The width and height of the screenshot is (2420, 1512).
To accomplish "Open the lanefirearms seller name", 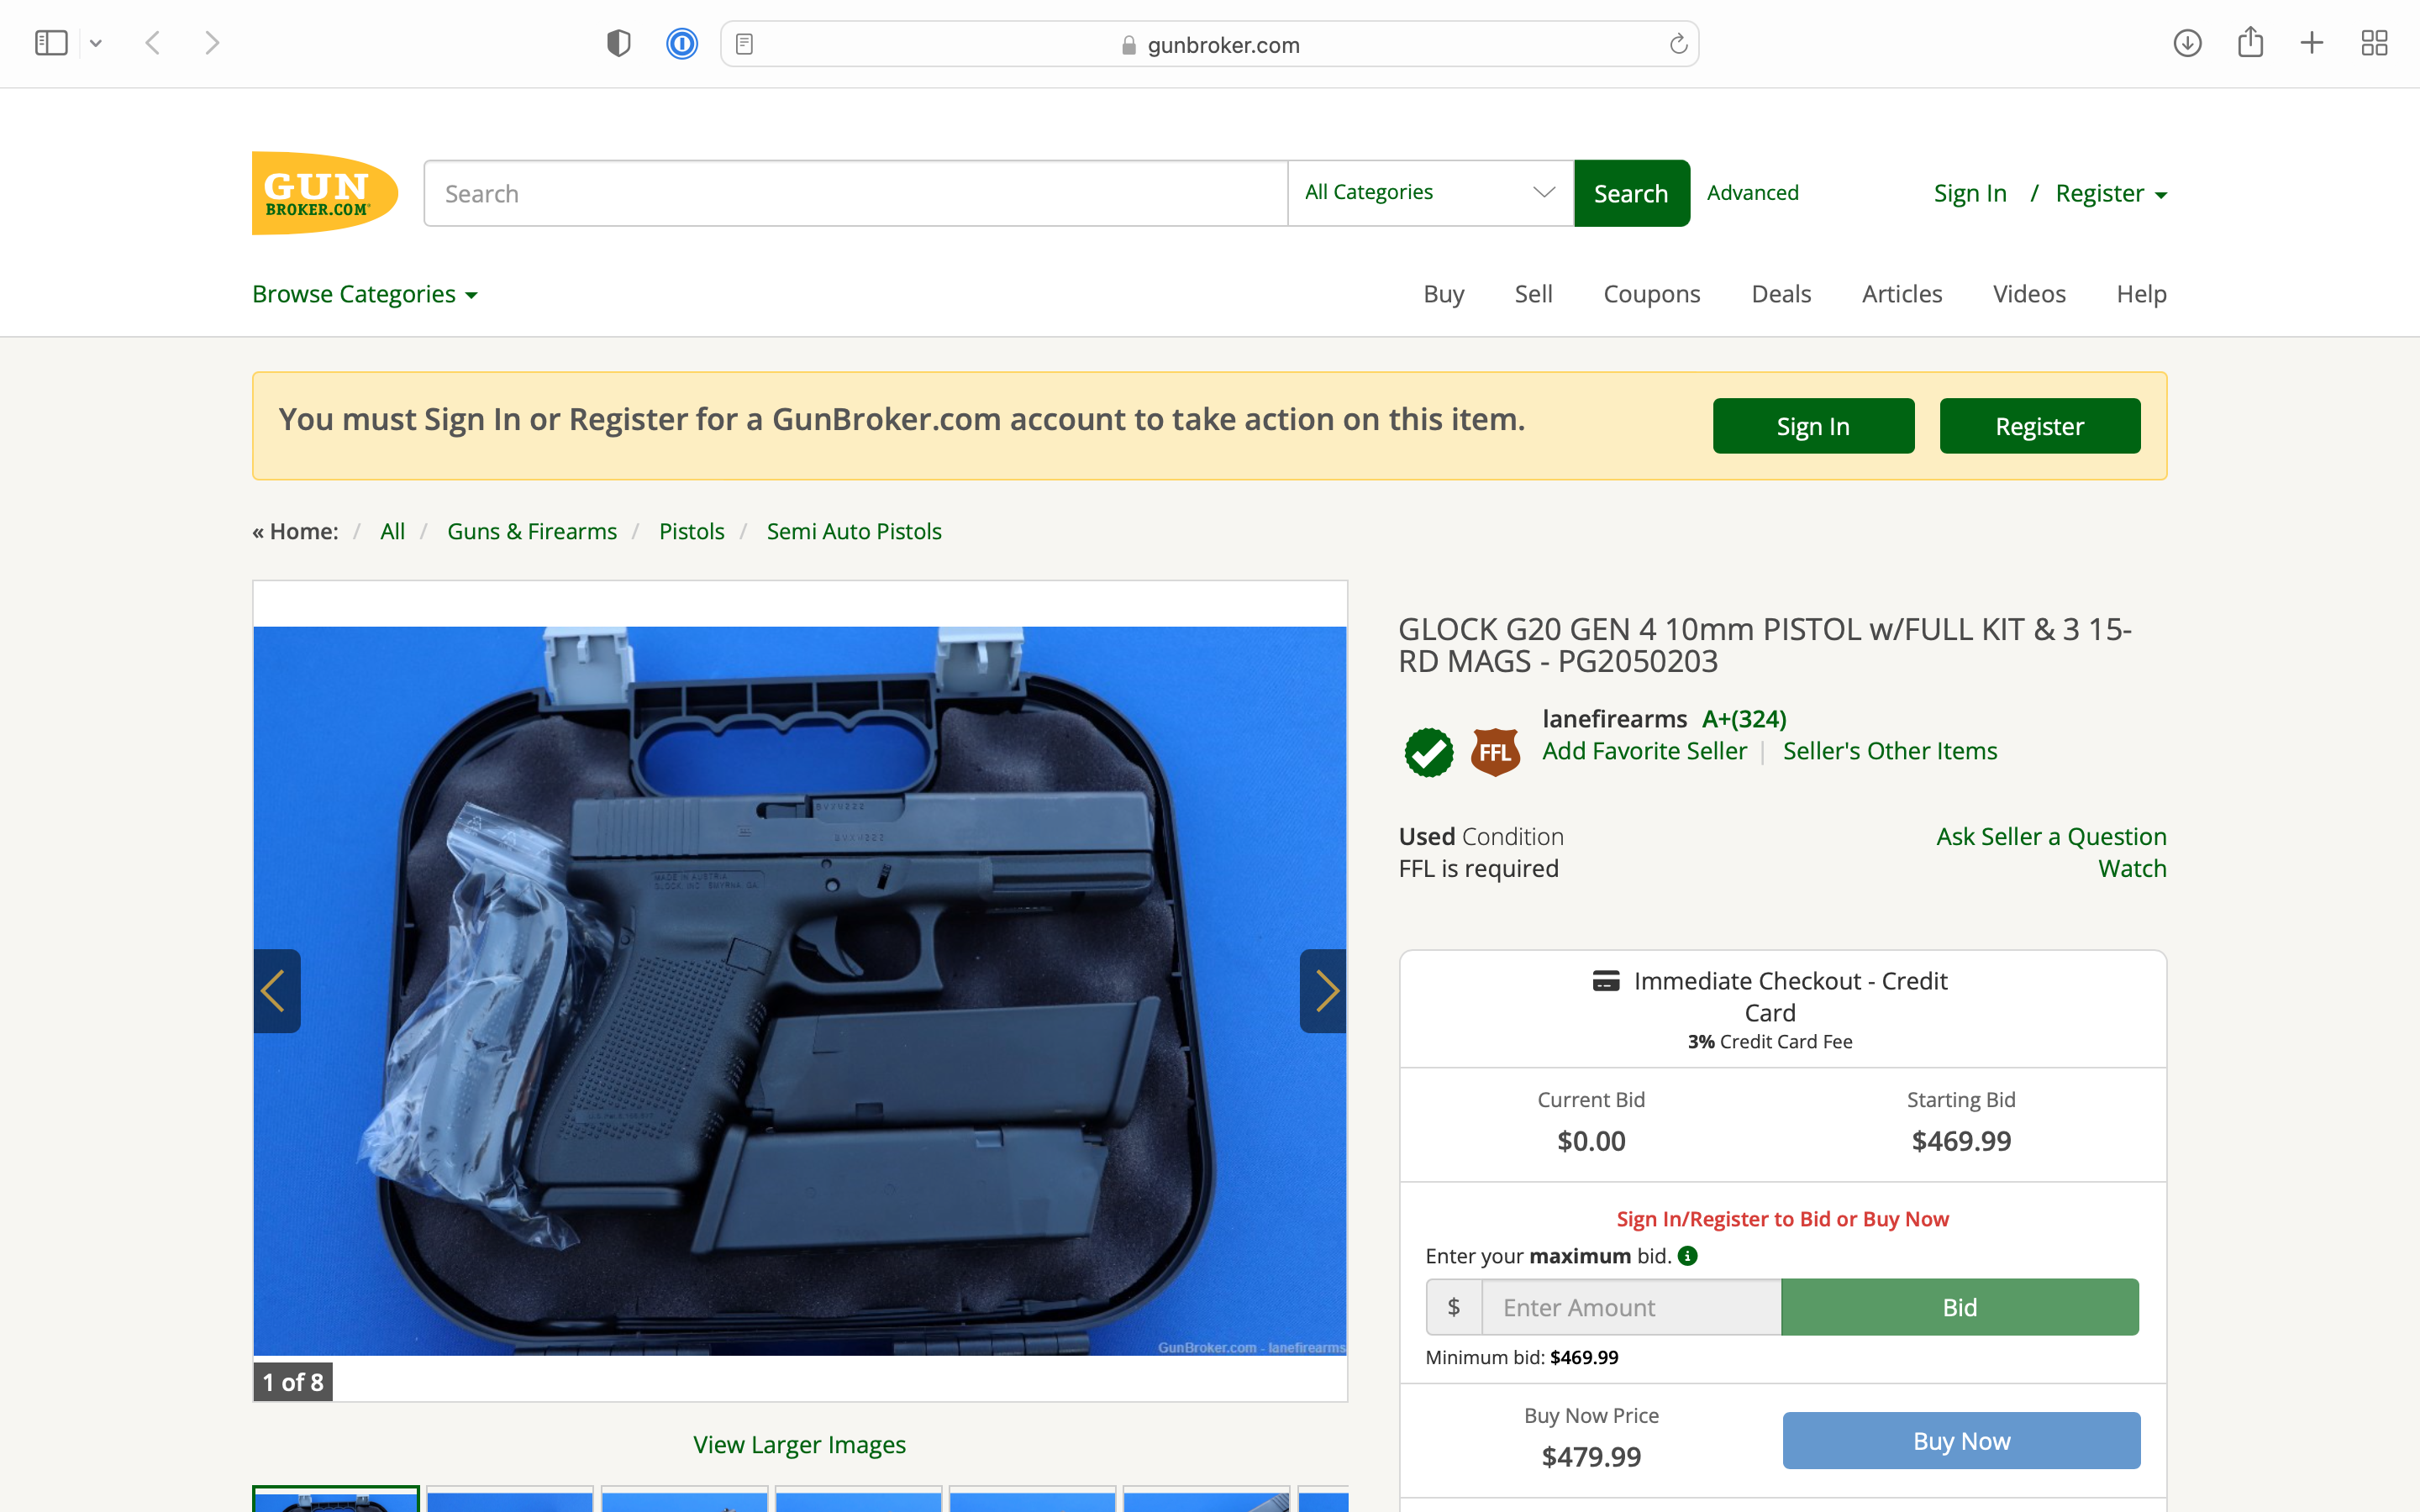I will (1614, 719).
